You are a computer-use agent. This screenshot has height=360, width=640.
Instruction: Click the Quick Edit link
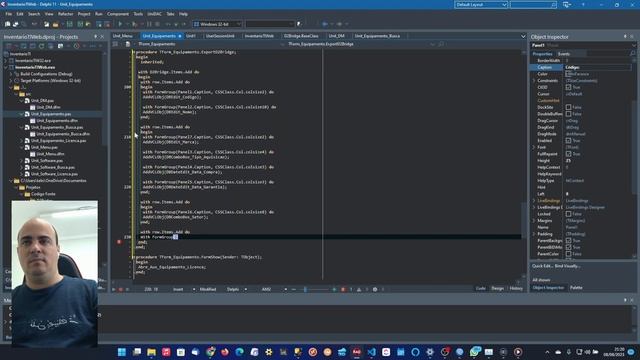[x=542, y=266]
